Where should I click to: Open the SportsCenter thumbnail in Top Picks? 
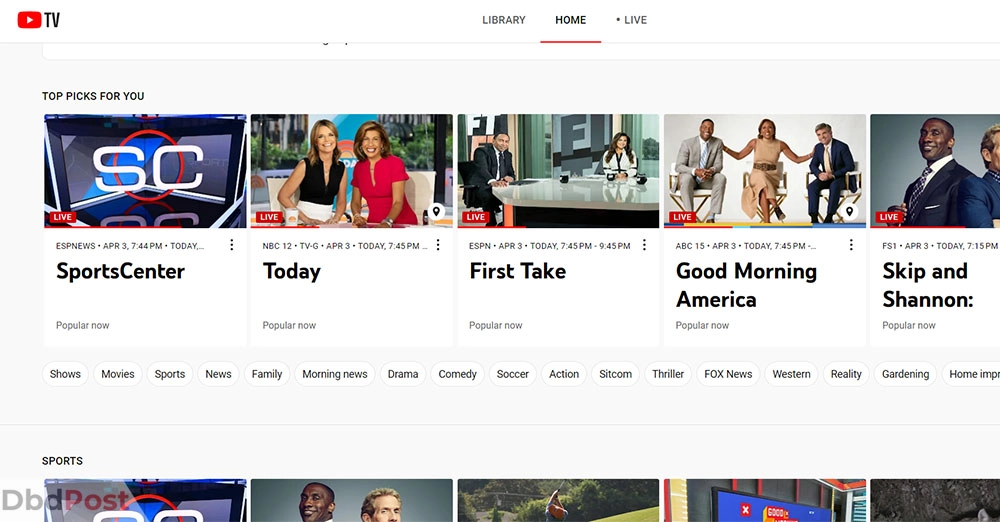[x=145, y=171]
